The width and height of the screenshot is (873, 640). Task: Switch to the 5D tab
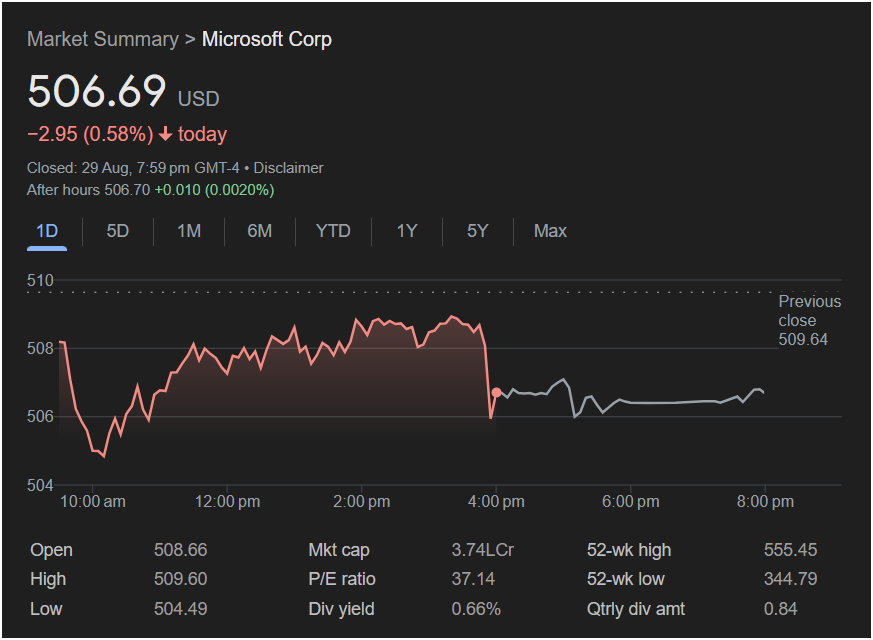tap(118, 231)
